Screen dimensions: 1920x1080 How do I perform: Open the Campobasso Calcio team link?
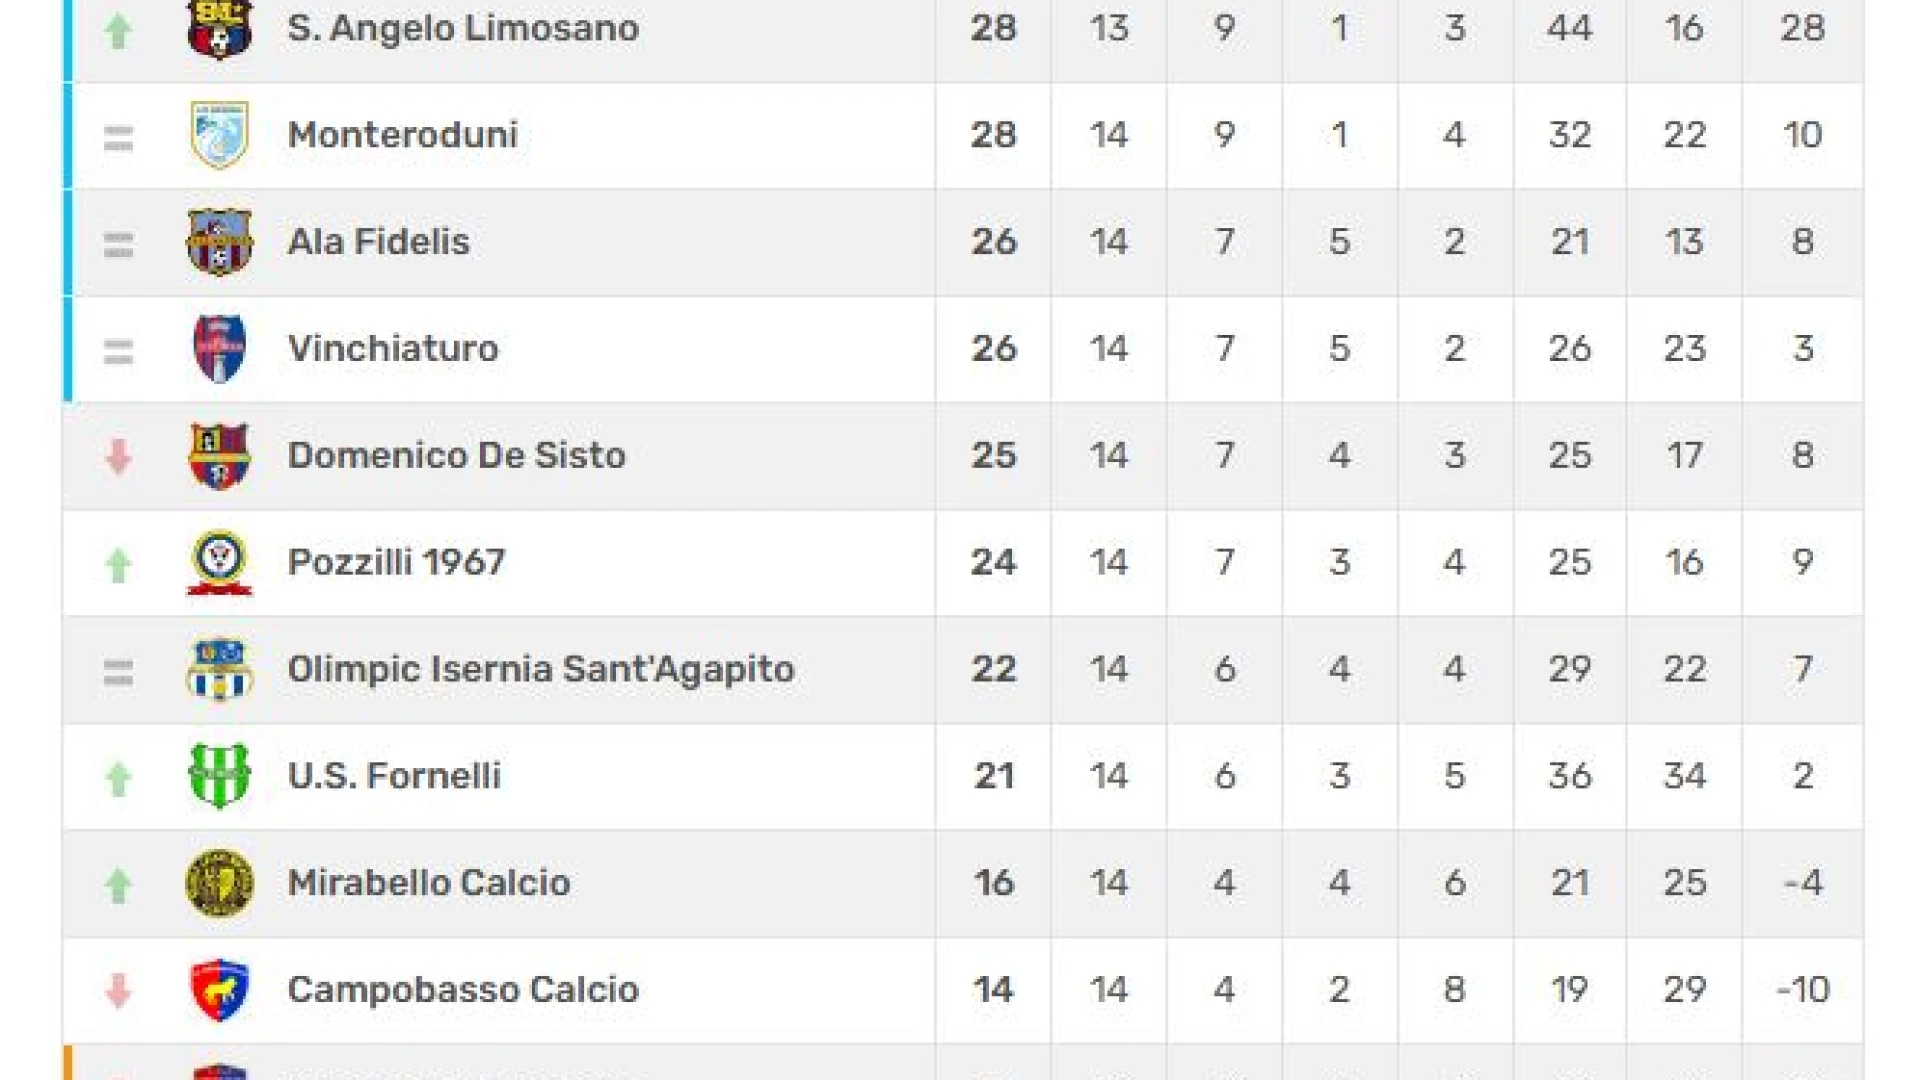pos(463,990)
